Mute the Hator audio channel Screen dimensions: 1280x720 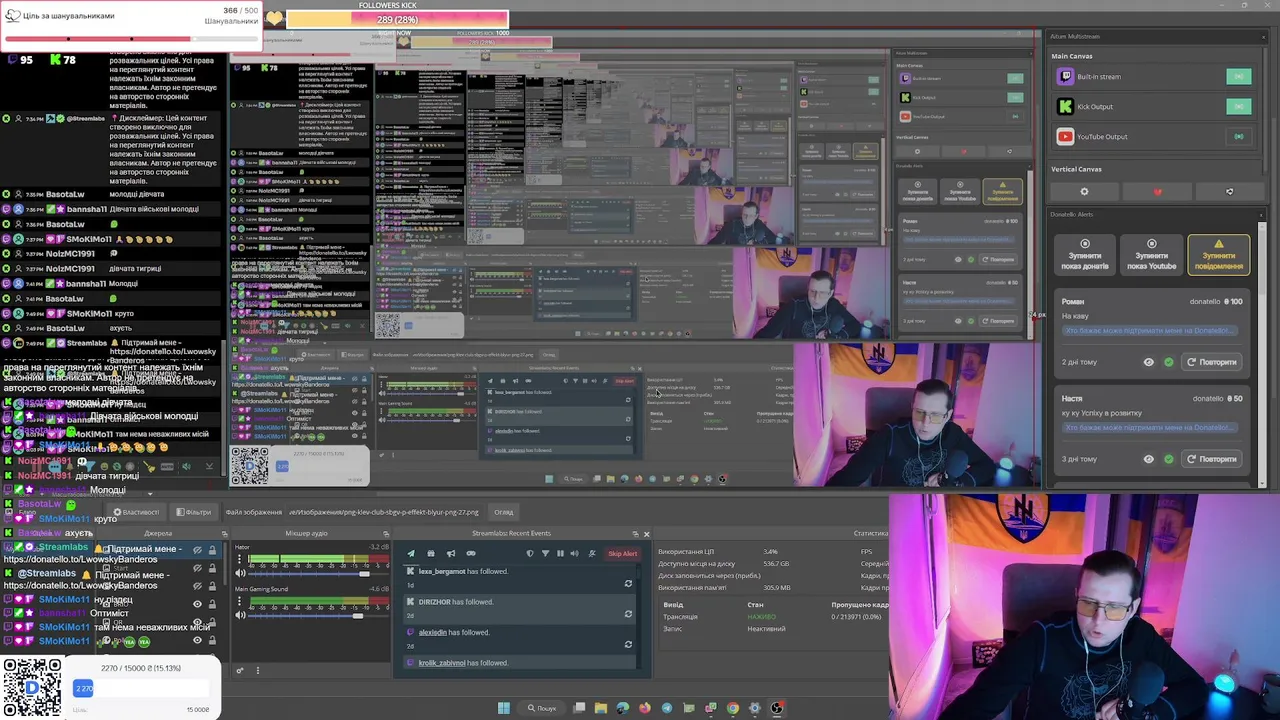click(x=239, y=574)
